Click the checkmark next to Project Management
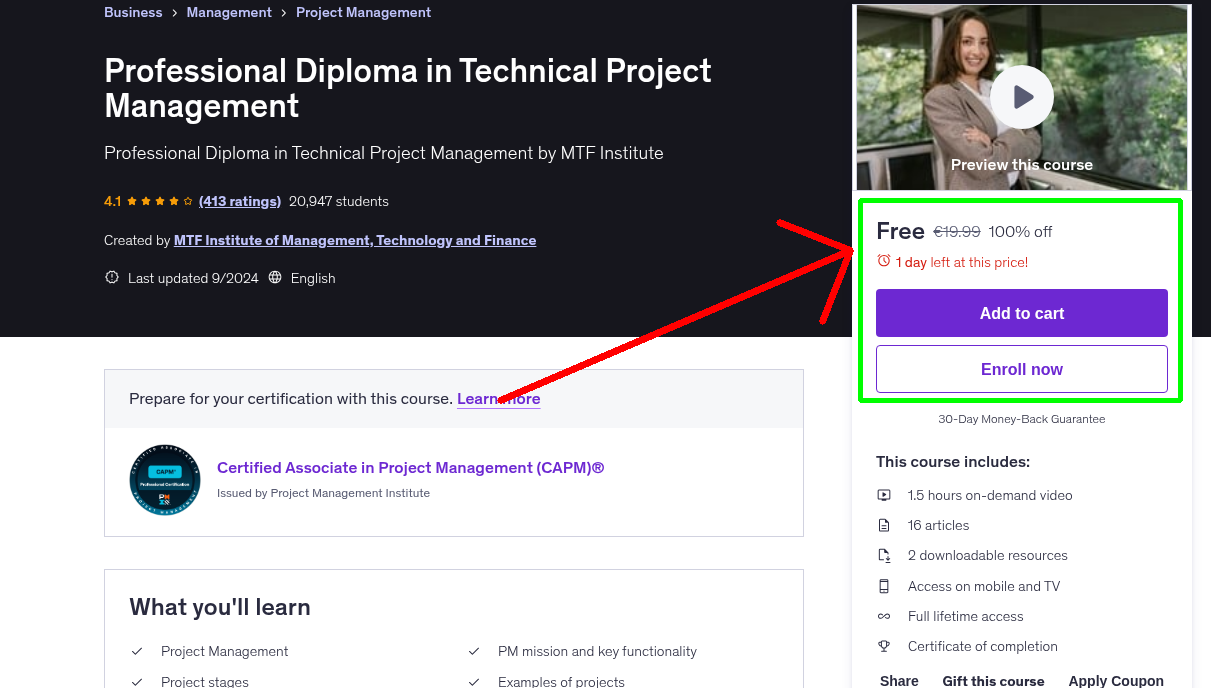 [x=137, y=651]
